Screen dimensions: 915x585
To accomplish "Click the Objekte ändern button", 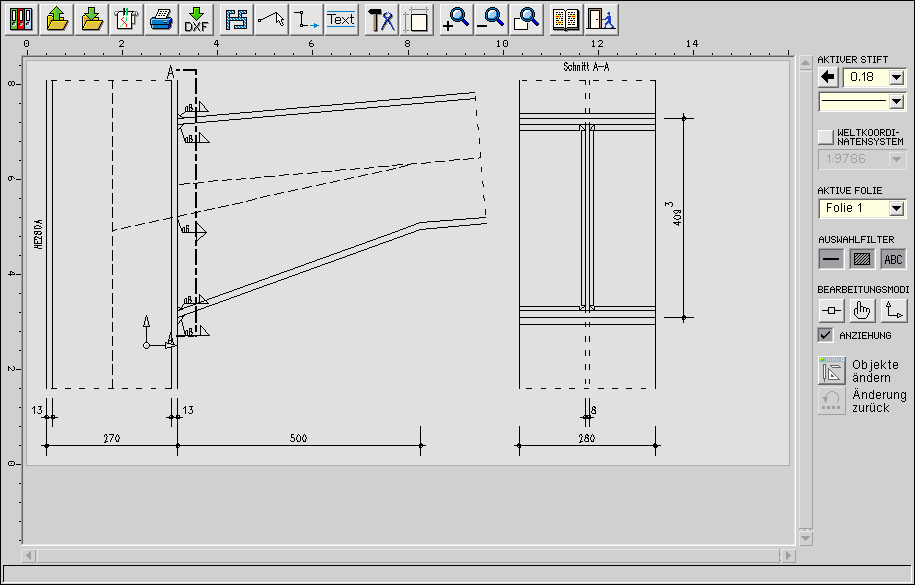I will coord(832,370).
